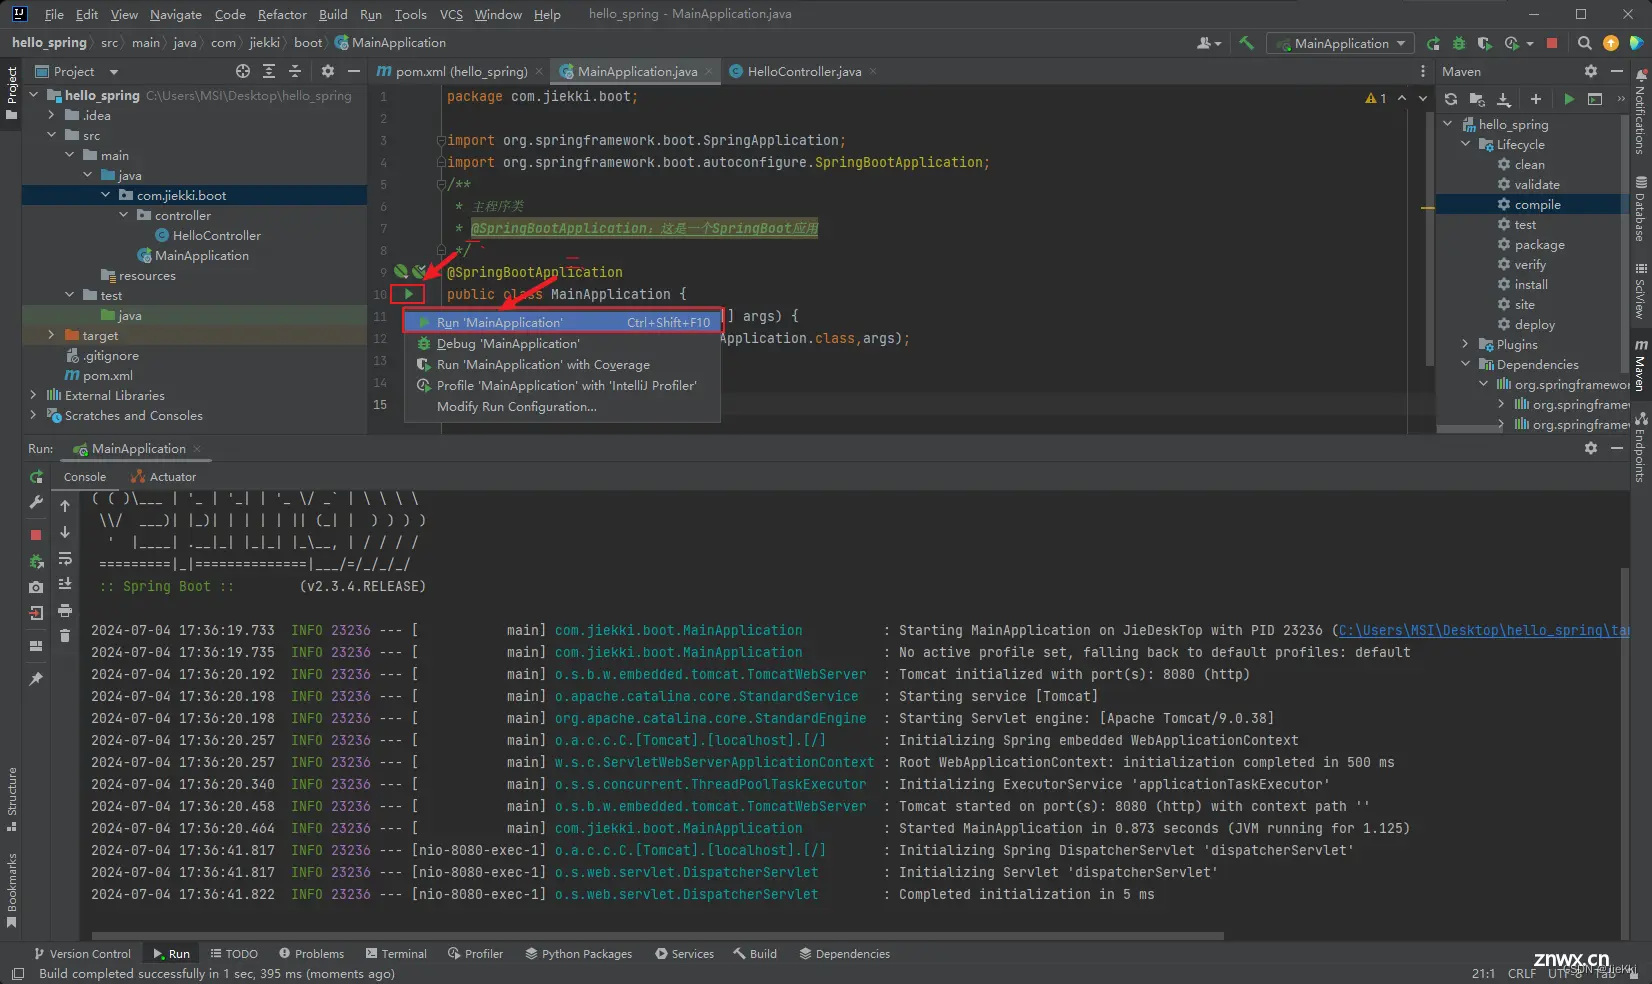
Task: Open the MainApplication run configuration dropdown
Action: click(x=1341, y=43)
